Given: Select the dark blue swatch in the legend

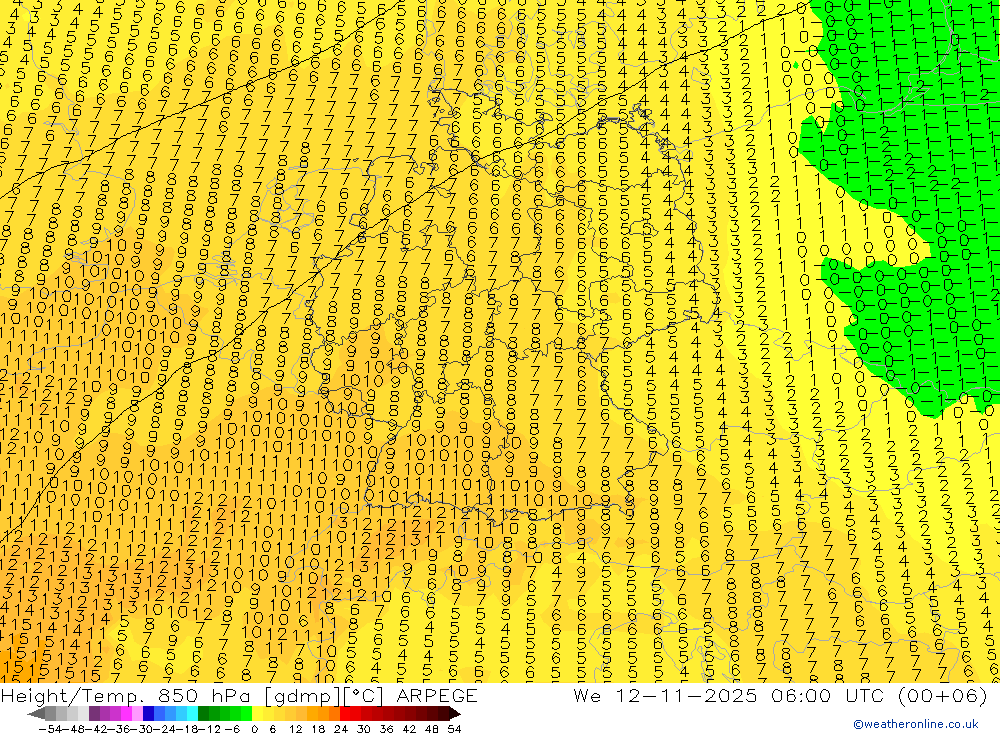Looking at the screenshot, I should pos(149,714).
